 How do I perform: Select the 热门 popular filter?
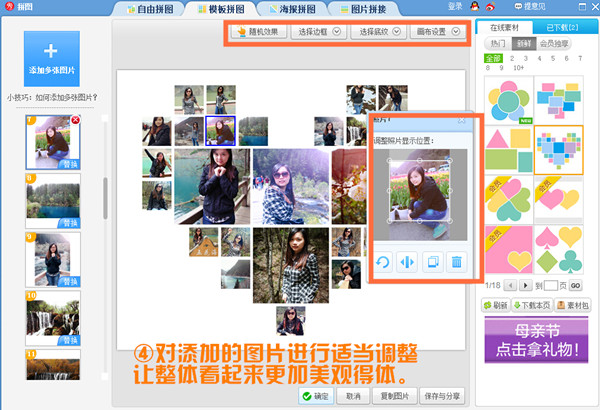[497, 44]
